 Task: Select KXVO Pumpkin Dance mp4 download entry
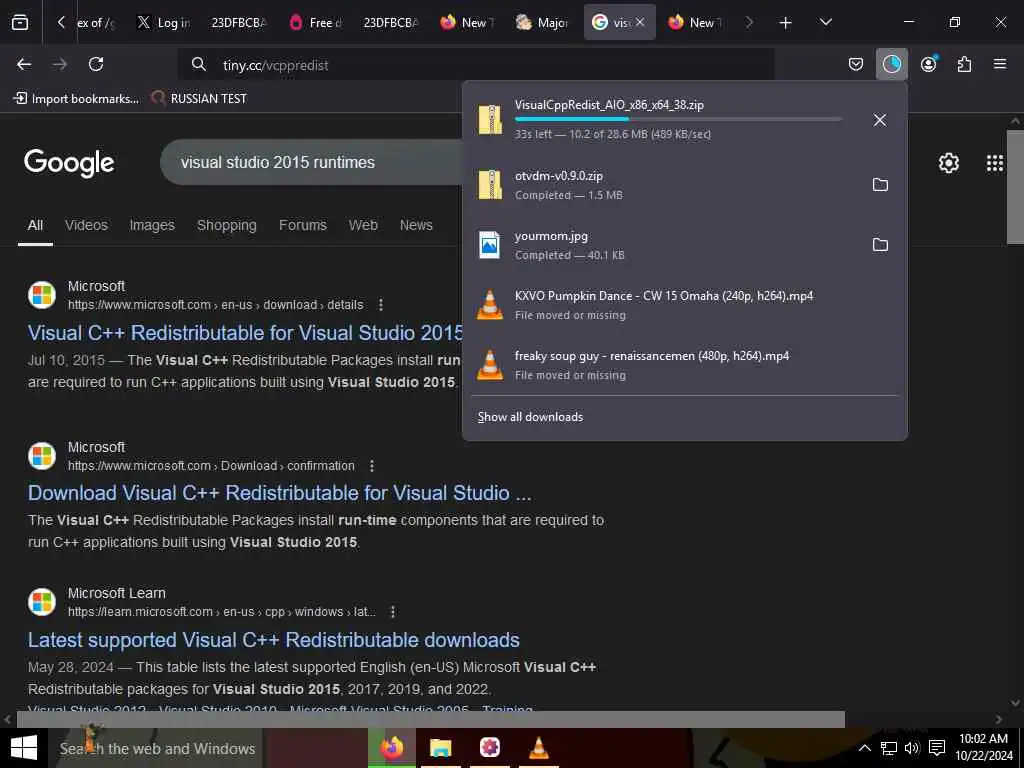click(684, 305)
